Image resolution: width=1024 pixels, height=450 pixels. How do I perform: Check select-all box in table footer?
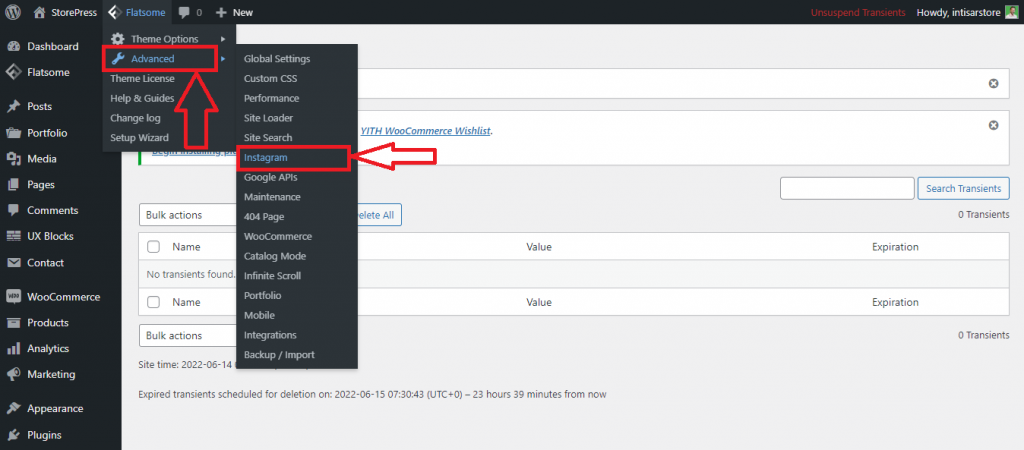coord(153,302)
